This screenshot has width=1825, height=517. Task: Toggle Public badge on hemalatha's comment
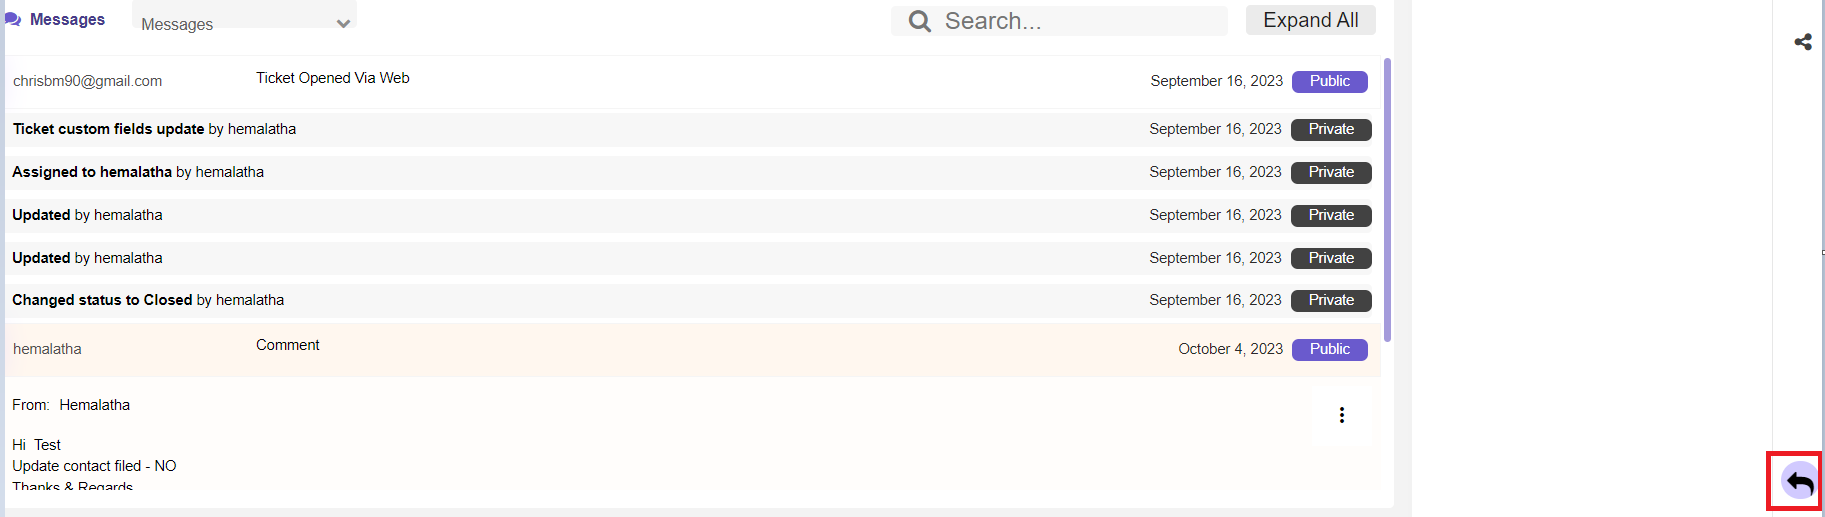click(x=1330, y=349)
